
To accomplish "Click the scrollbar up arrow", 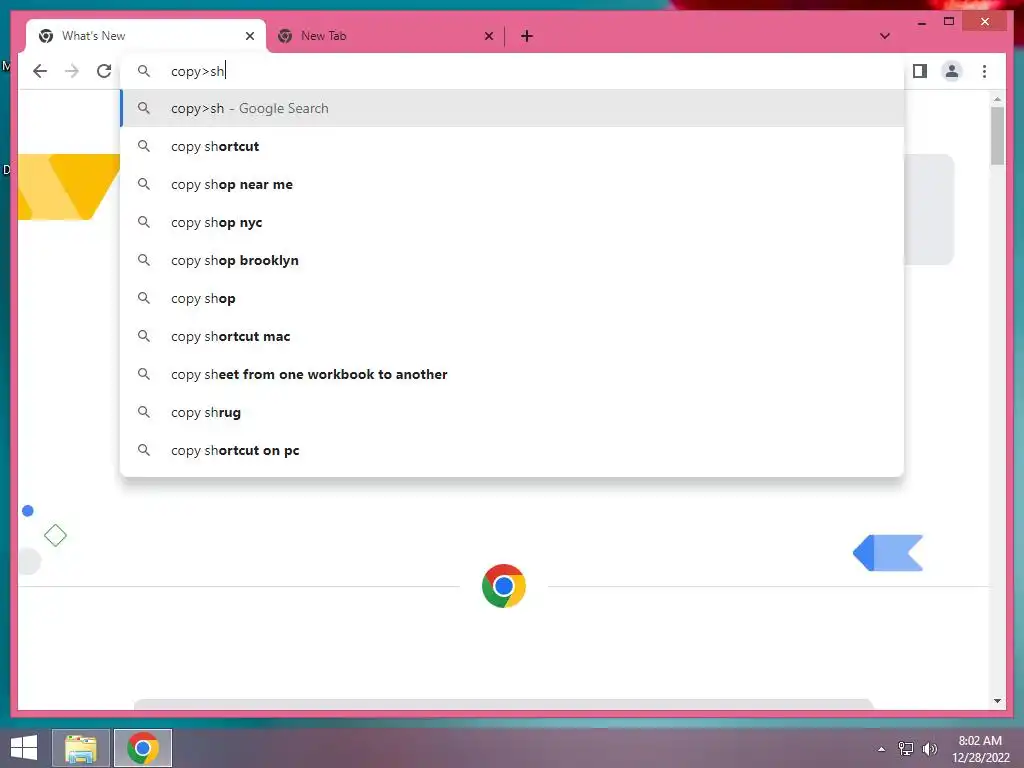I will [997, 99].
